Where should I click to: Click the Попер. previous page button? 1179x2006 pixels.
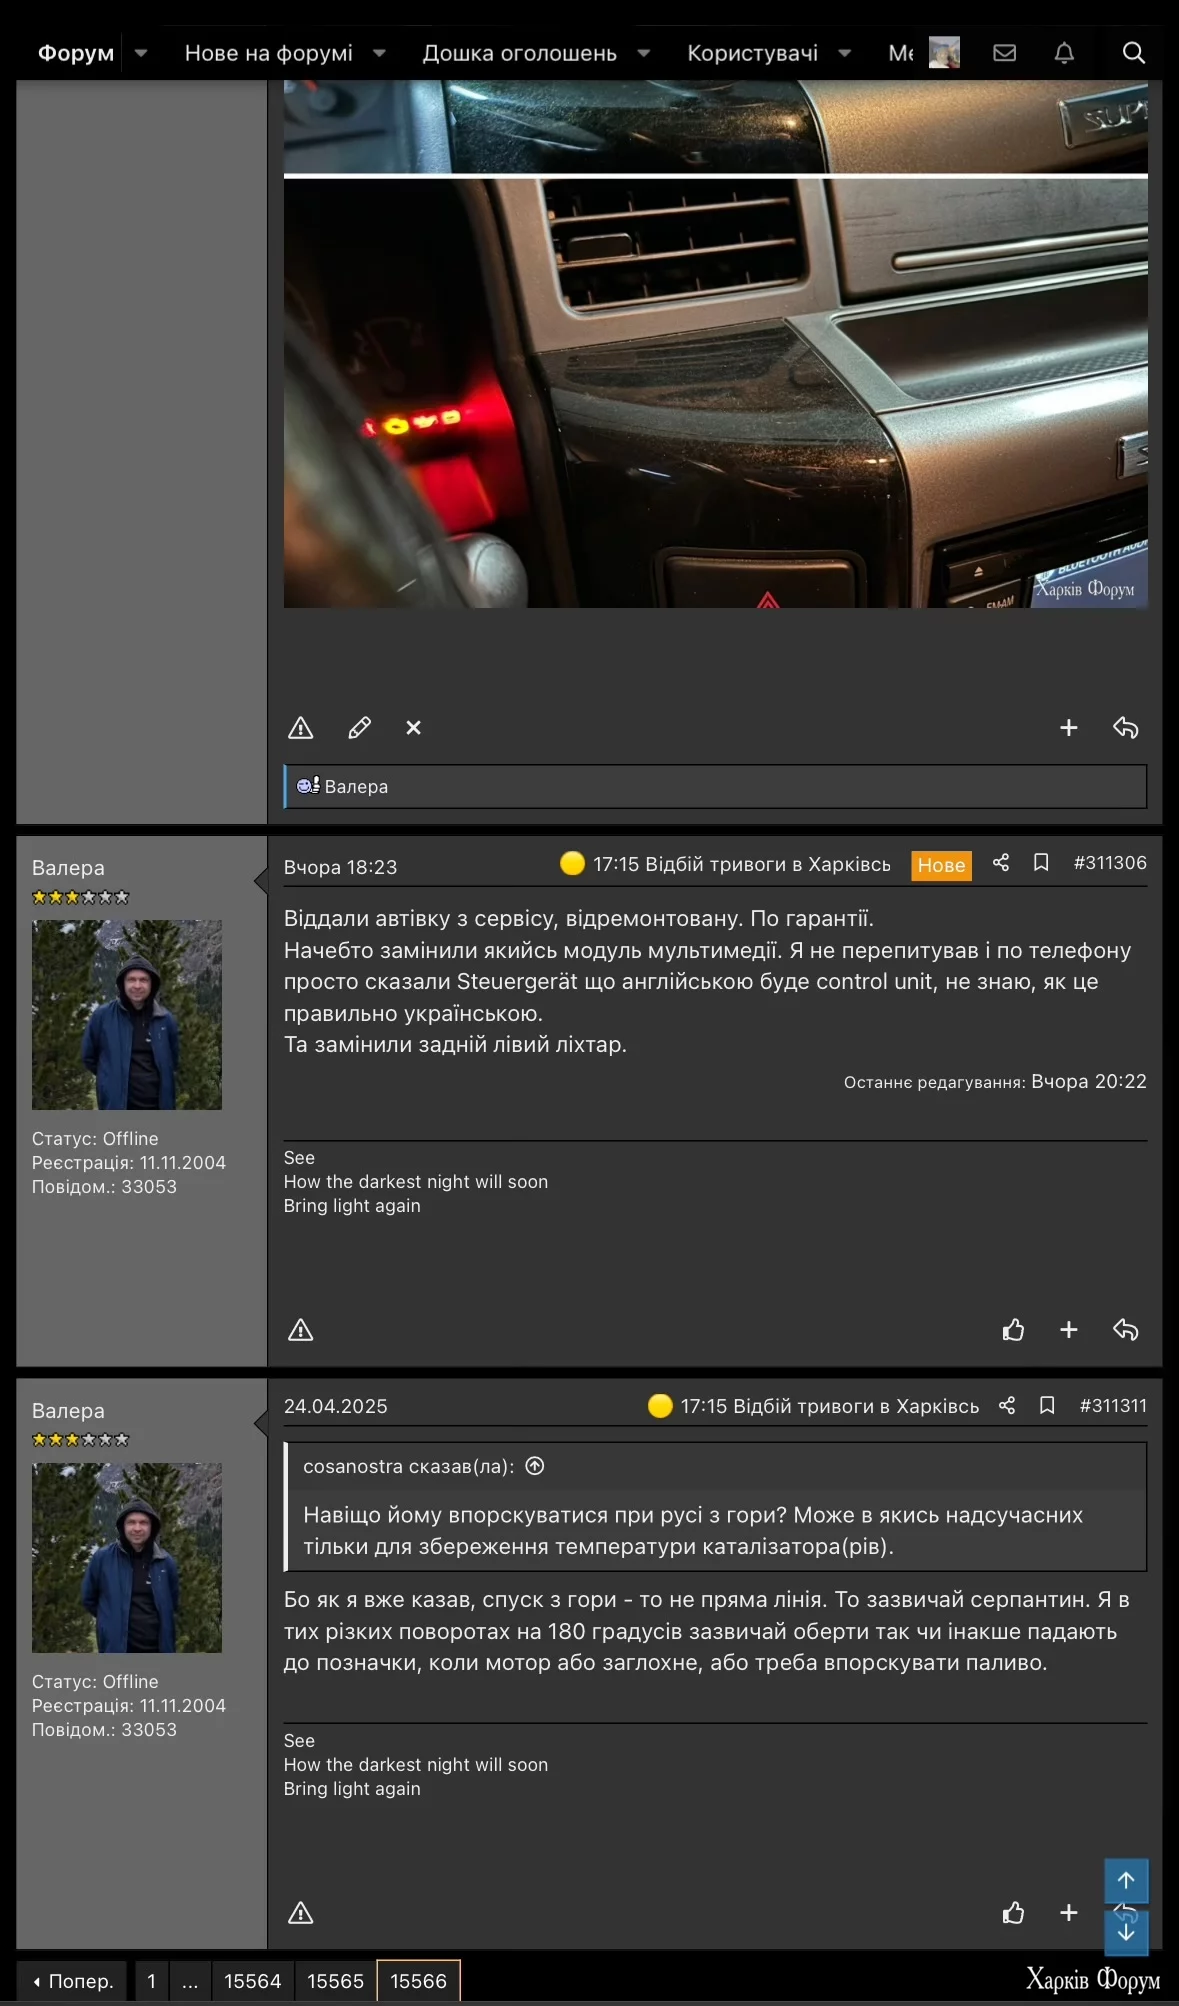(72, 1981)
